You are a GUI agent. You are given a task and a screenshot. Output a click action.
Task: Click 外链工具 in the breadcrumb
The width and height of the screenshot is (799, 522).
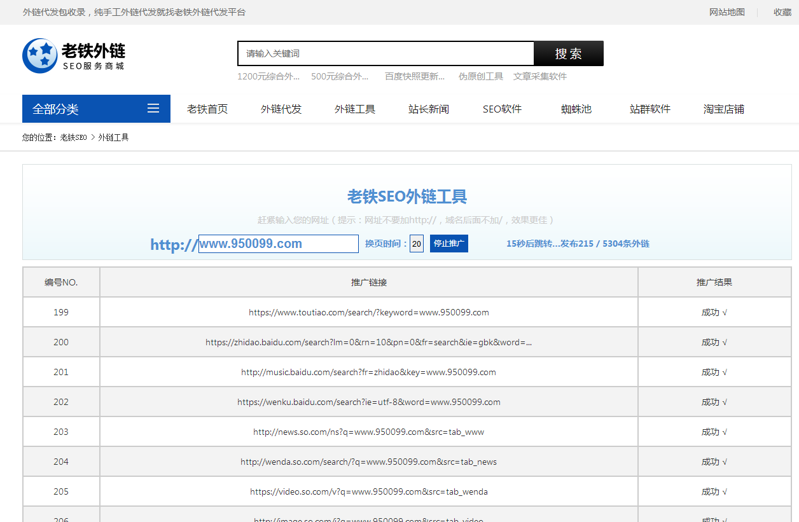pos(113,138)
